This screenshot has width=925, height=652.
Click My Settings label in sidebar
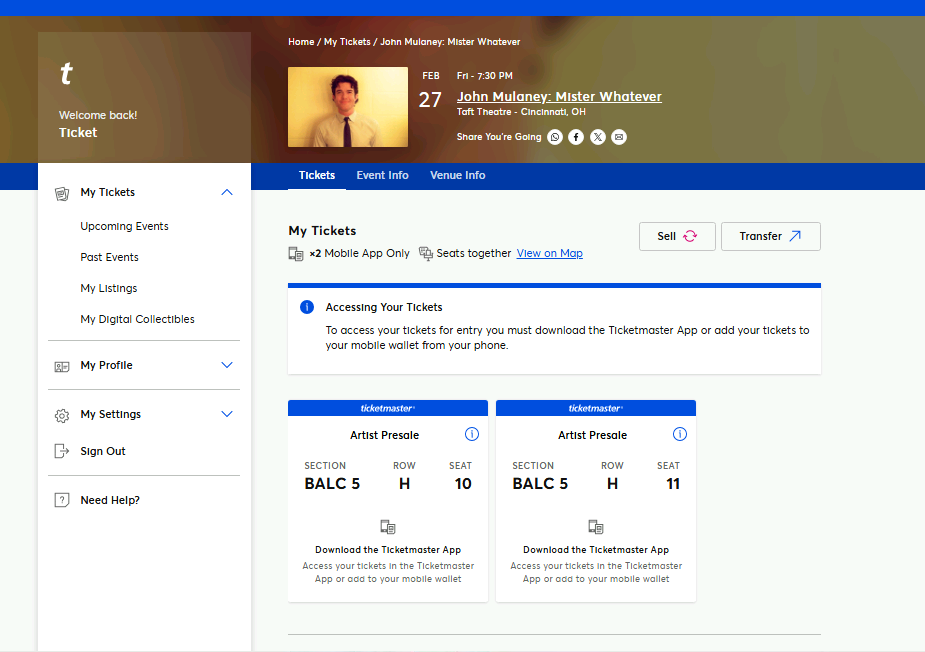click(110, 414)
